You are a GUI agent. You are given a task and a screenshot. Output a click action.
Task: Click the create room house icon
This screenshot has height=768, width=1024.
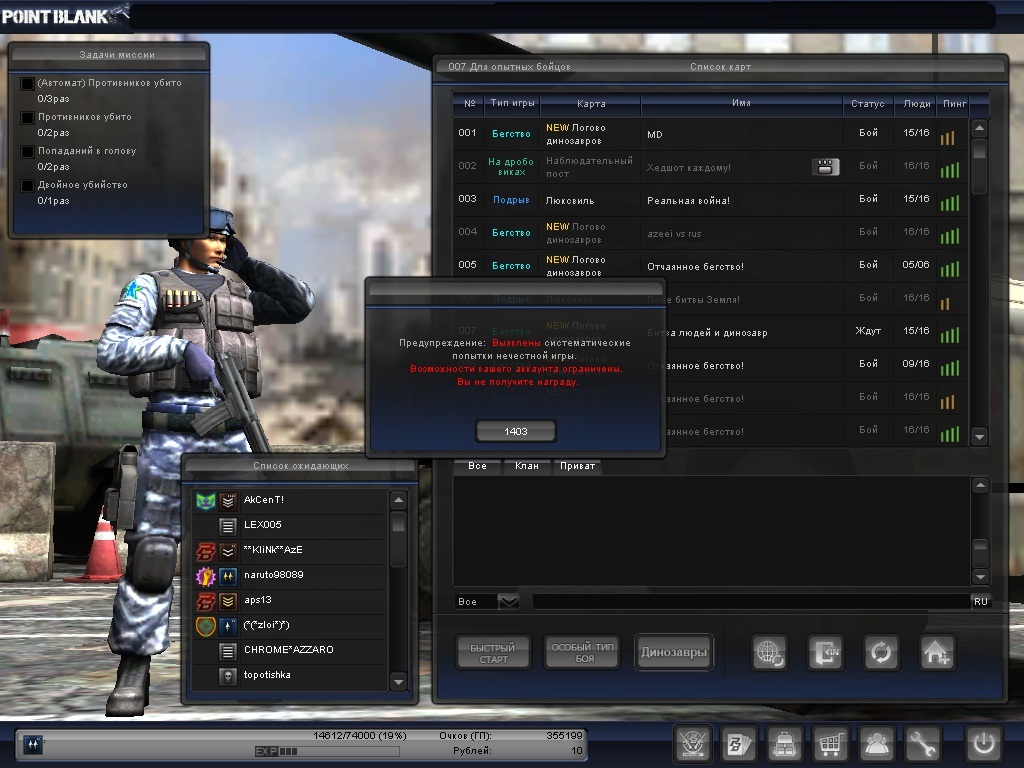[937, 652]
